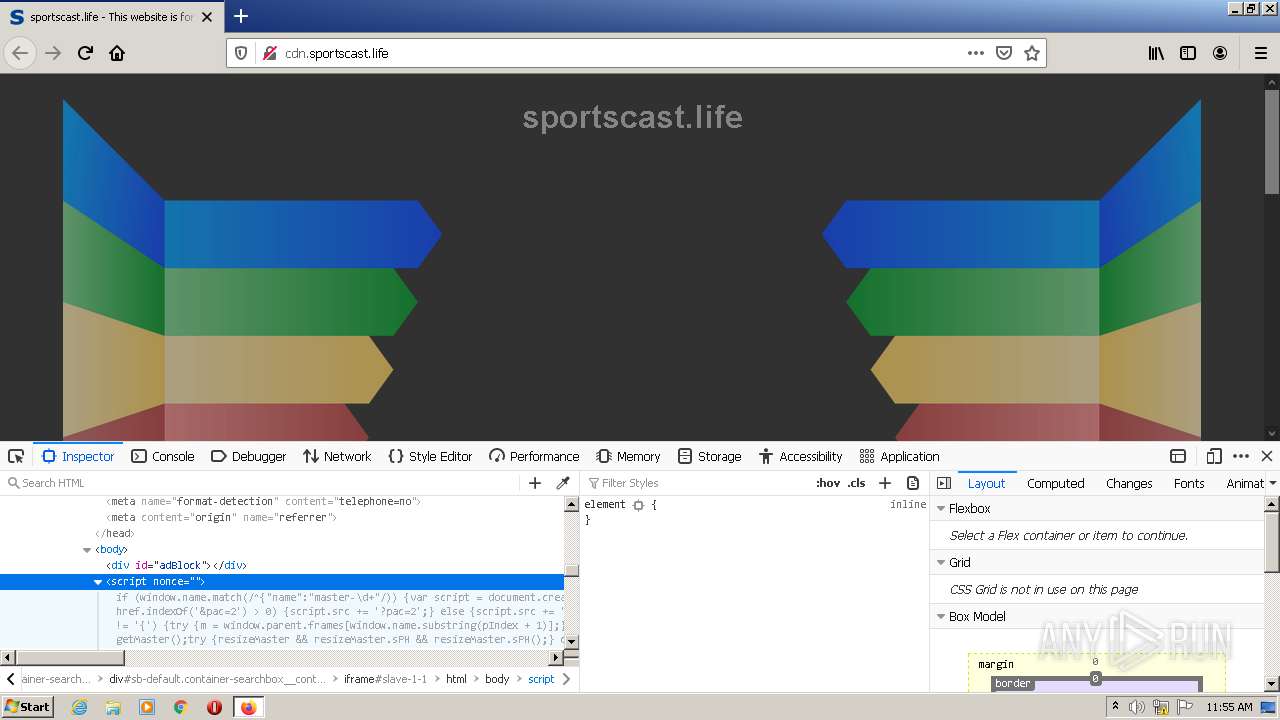
Task: Toggle the sidebar view
Action: [1188, 53]
